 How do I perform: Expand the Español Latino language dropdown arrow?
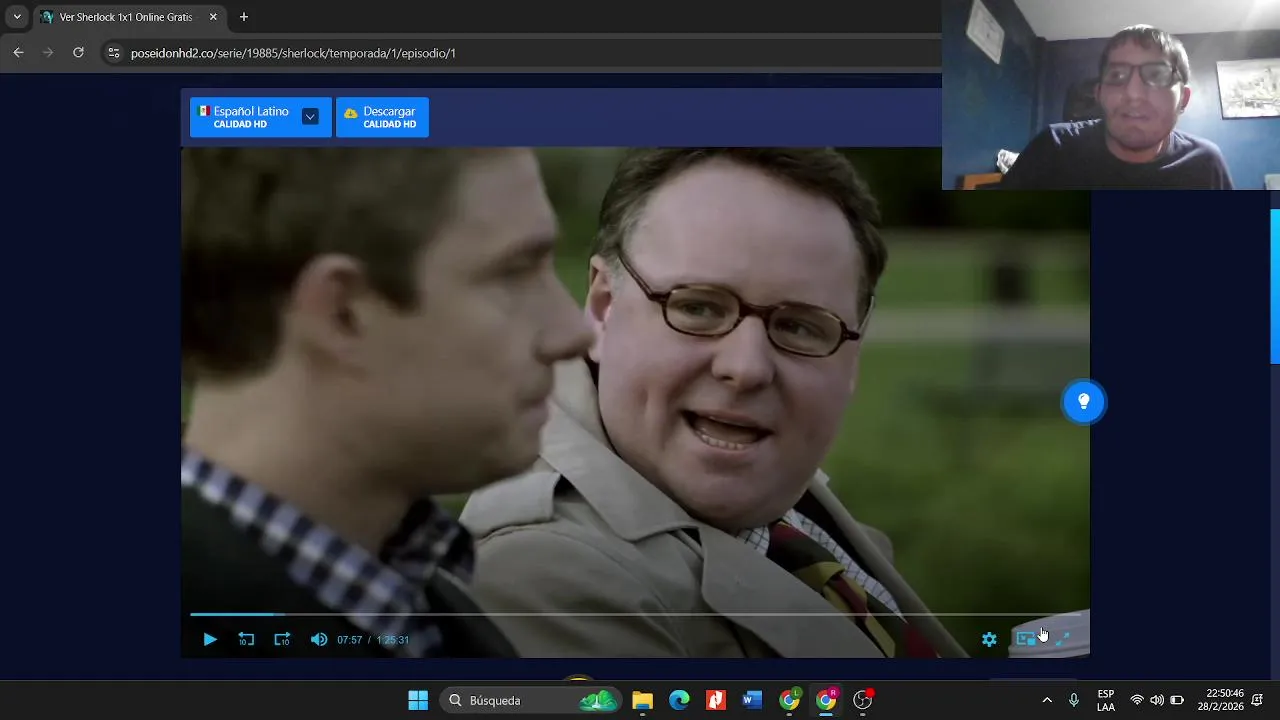point(310,117)
